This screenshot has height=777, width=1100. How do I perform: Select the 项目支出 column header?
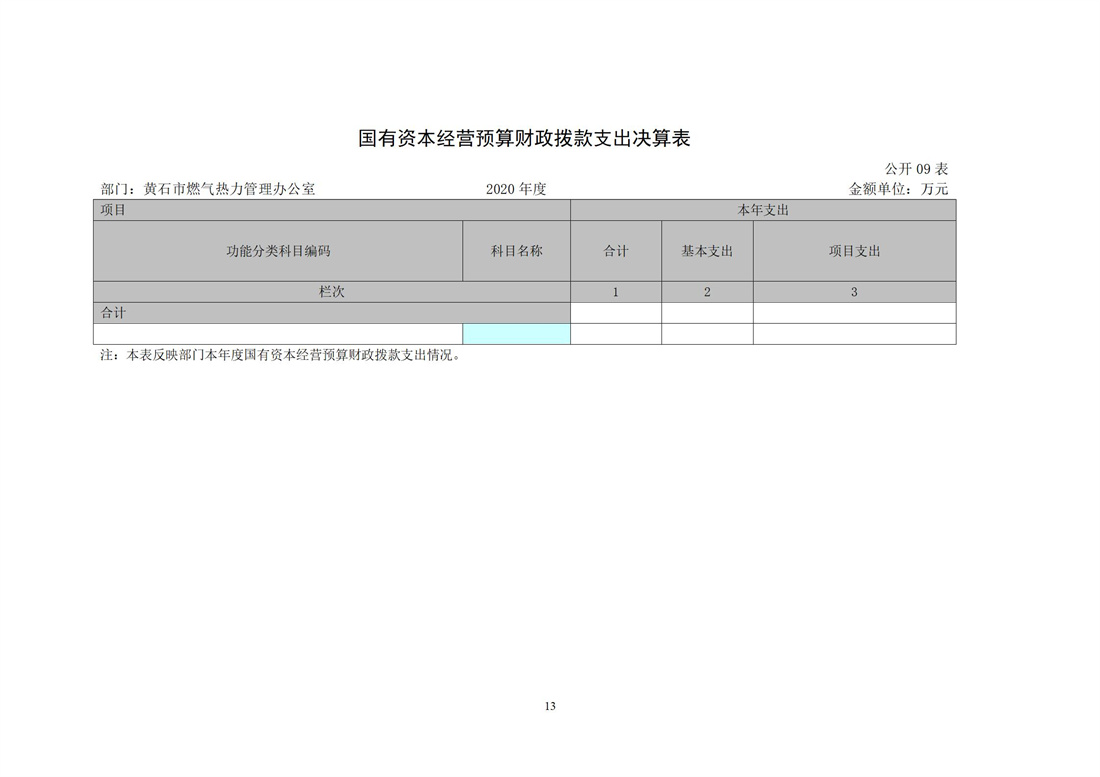pos(854,251)
